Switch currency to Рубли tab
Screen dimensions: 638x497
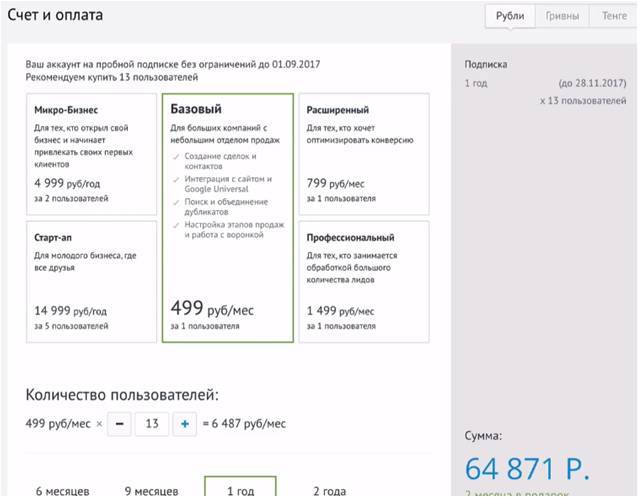[510, 17]
